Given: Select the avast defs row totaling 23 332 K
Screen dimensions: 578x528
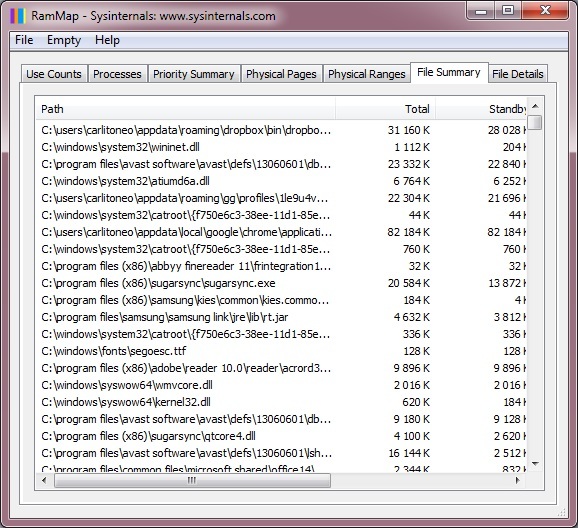Looking at the screenshot, I should [x=281, y=164].
